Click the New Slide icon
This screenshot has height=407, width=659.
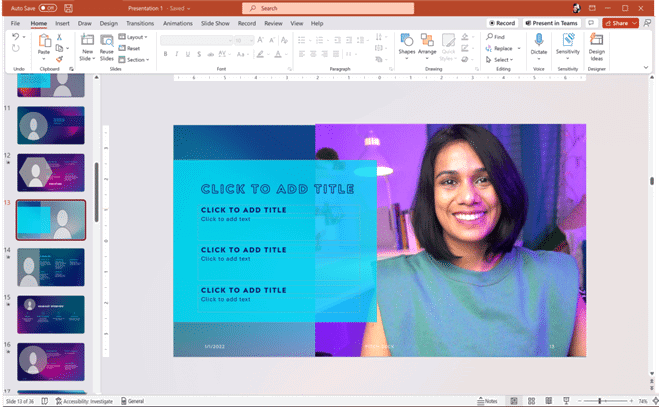pos(87,41)
